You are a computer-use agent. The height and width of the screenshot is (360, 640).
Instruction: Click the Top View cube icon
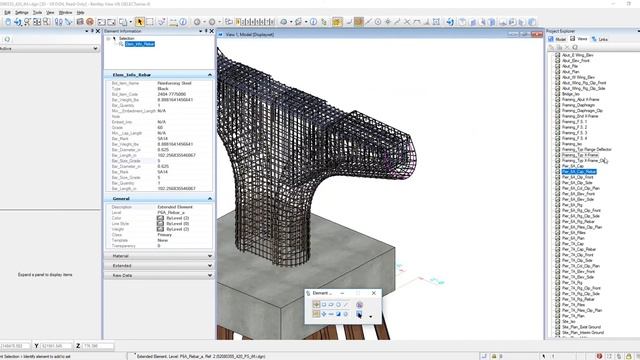462,22
